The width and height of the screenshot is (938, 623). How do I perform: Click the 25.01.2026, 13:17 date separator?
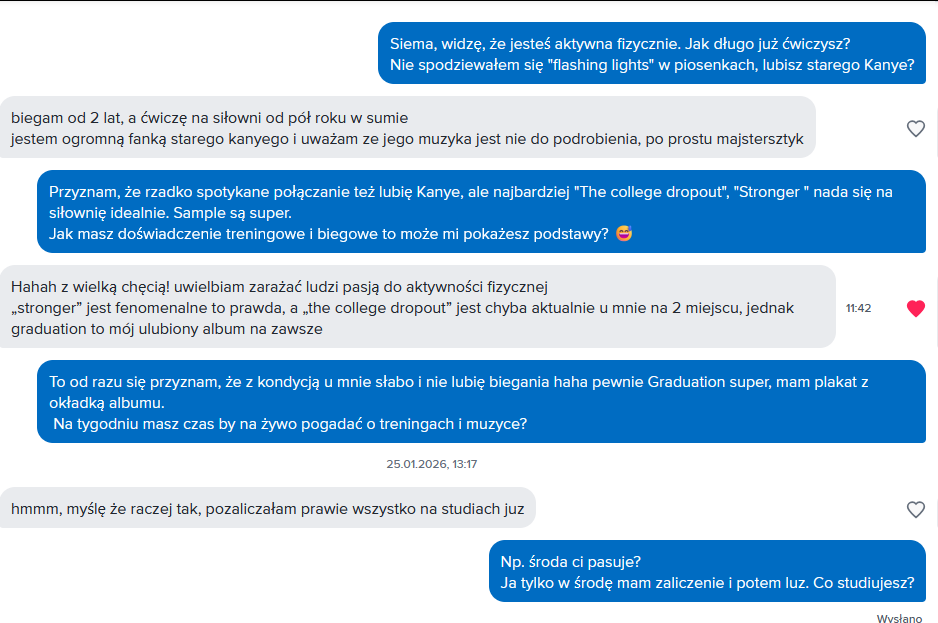[x=432, y=464]
